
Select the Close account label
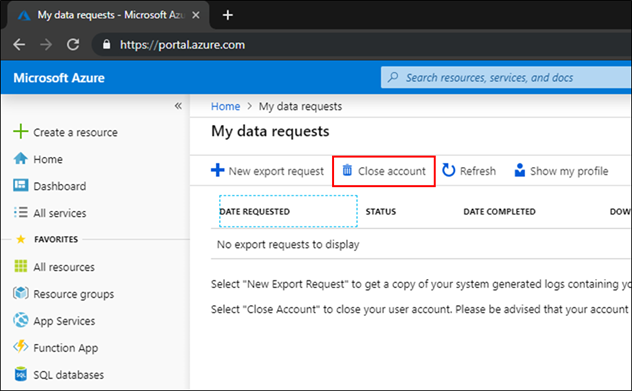tap(392, 171)
